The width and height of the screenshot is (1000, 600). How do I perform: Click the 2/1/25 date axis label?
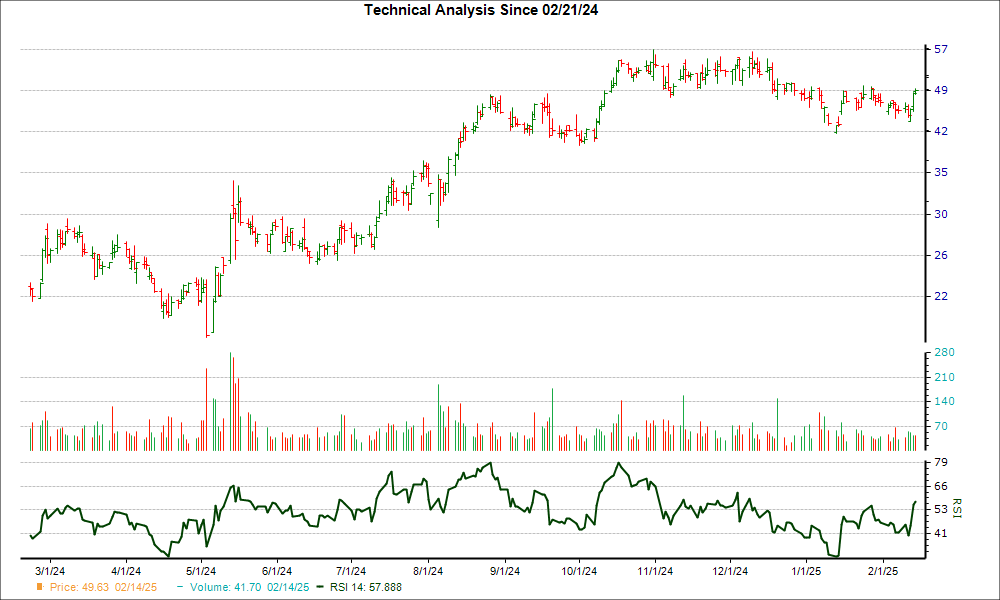[x=883, y=571]
